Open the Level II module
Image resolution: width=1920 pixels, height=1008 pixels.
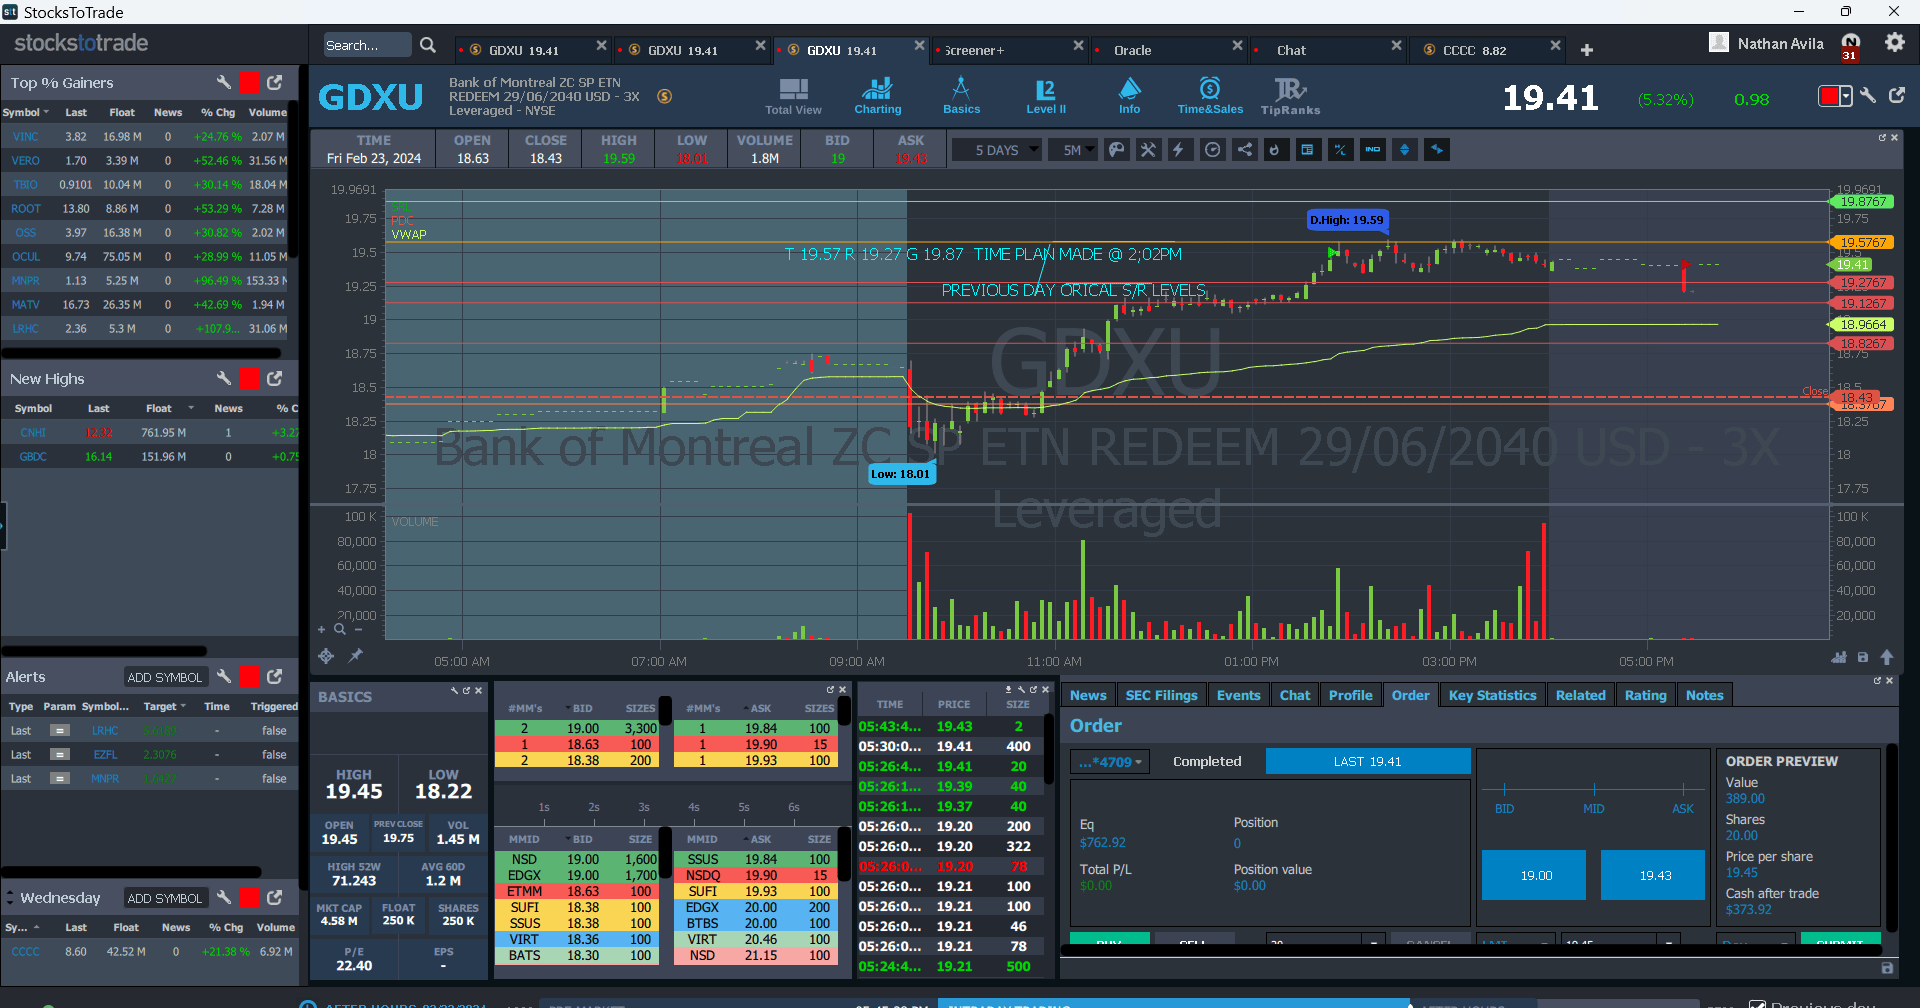[x=1045, y=97]
